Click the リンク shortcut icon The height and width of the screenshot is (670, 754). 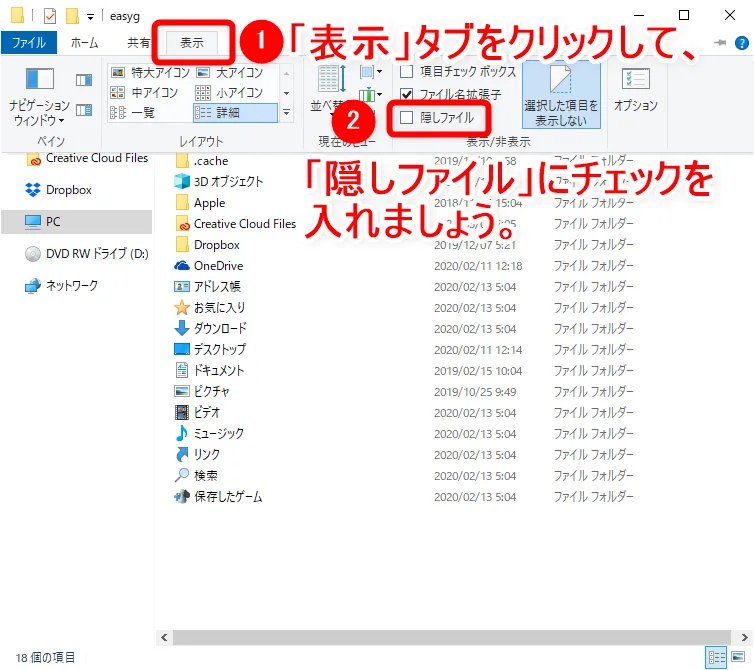pos(182,454)
